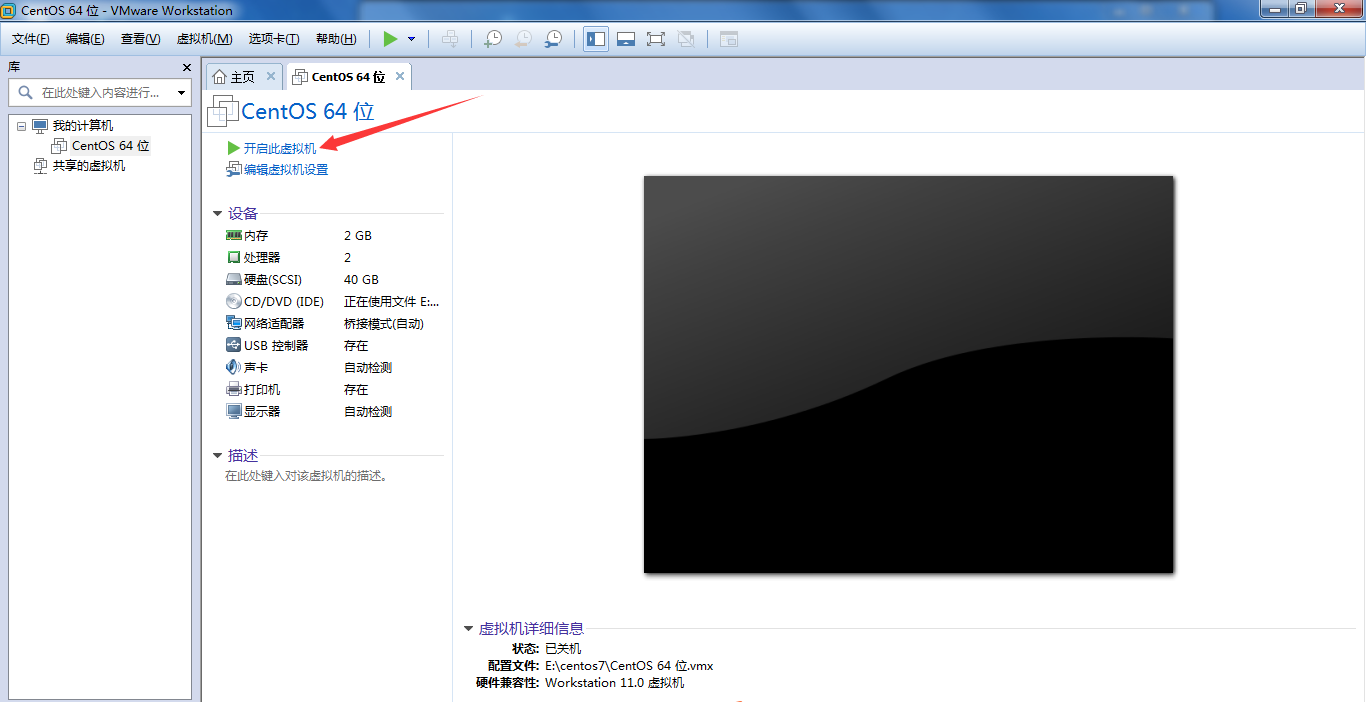
Task: Click the 打印机 printer icon
Action: pyautogui.click(x=234, y=390)
